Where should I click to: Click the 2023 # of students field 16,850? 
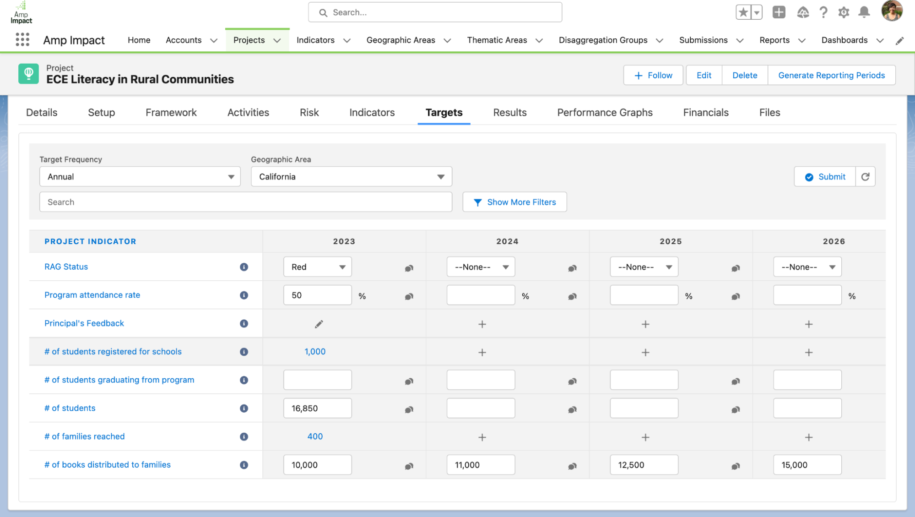[317, 408]
